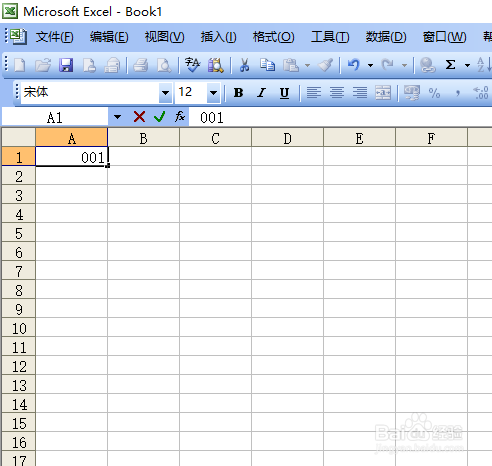The height and width of the screenshot is (466, 492).
Task: Open a file with the Open folder icon
Action: [43, 65]
